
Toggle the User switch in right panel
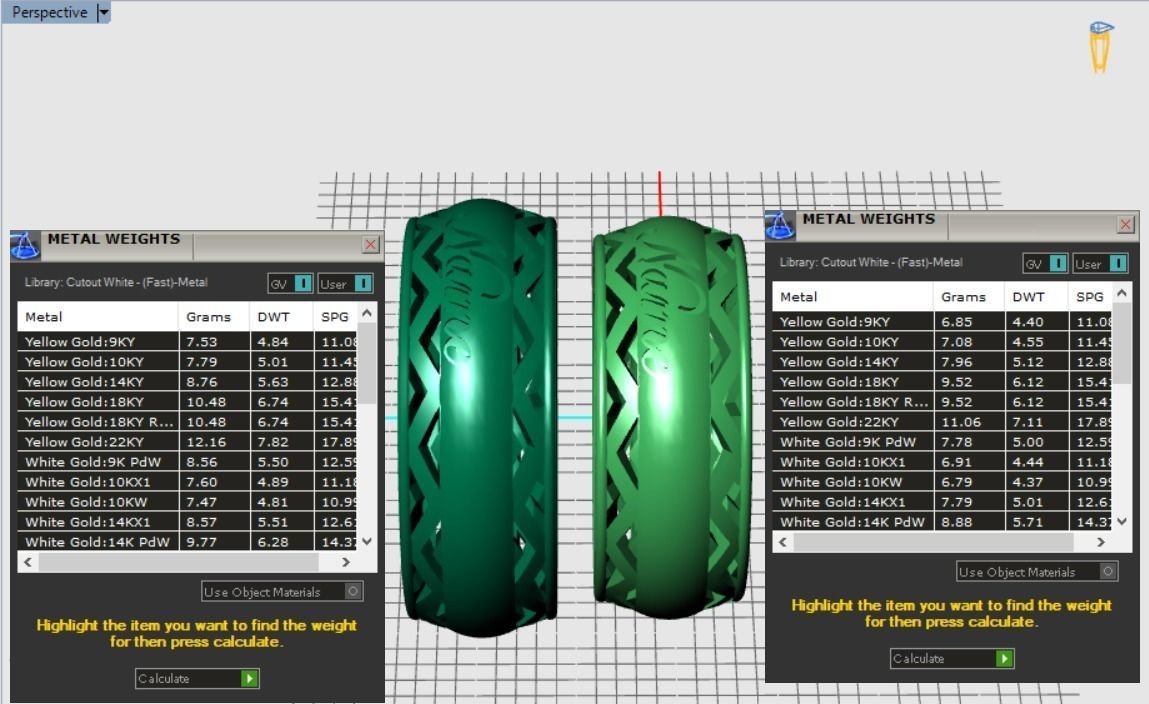(1100, 264)
